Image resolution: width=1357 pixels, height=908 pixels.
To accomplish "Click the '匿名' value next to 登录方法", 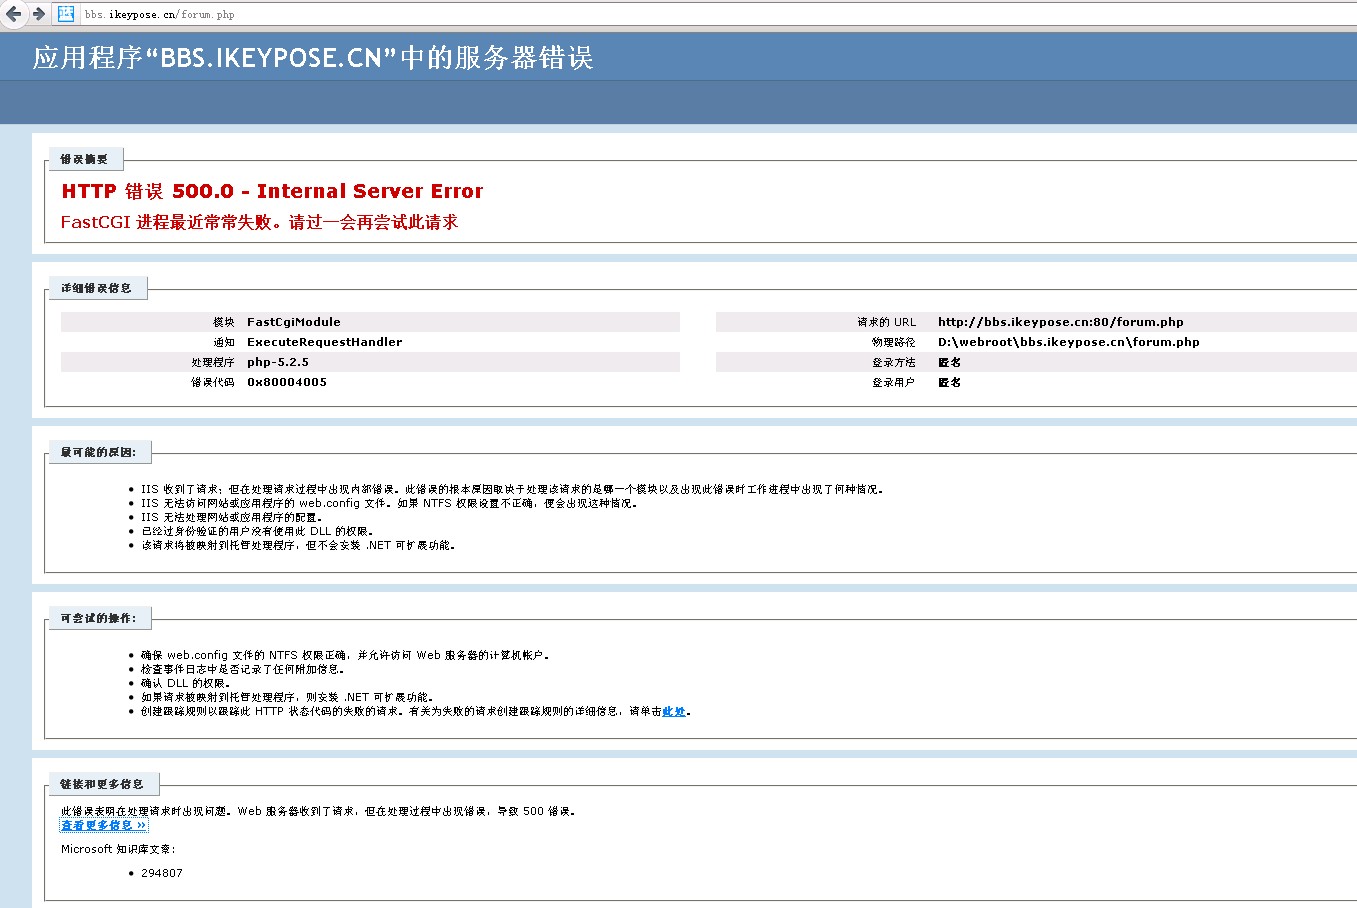I will 950,362.
